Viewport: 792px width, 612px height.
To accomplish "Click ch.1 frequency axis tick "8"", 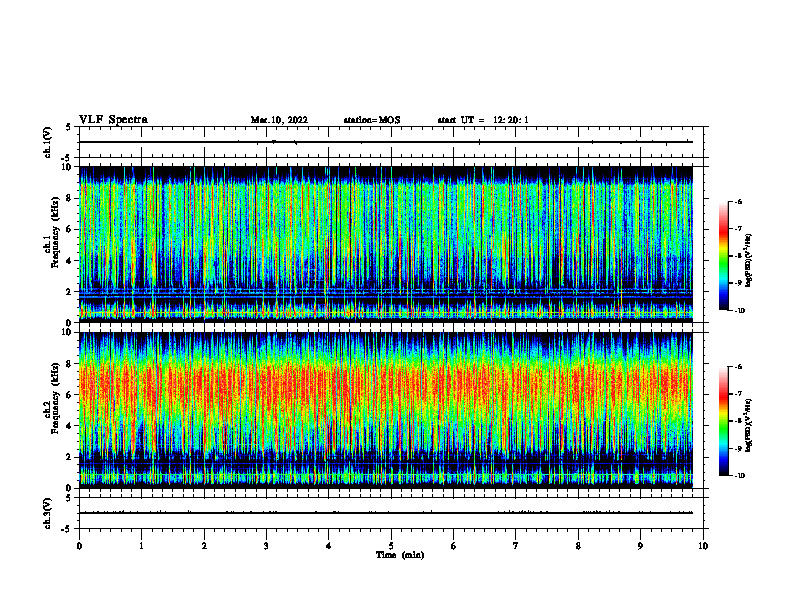I will pyautogui.click(x=69, y=198).
